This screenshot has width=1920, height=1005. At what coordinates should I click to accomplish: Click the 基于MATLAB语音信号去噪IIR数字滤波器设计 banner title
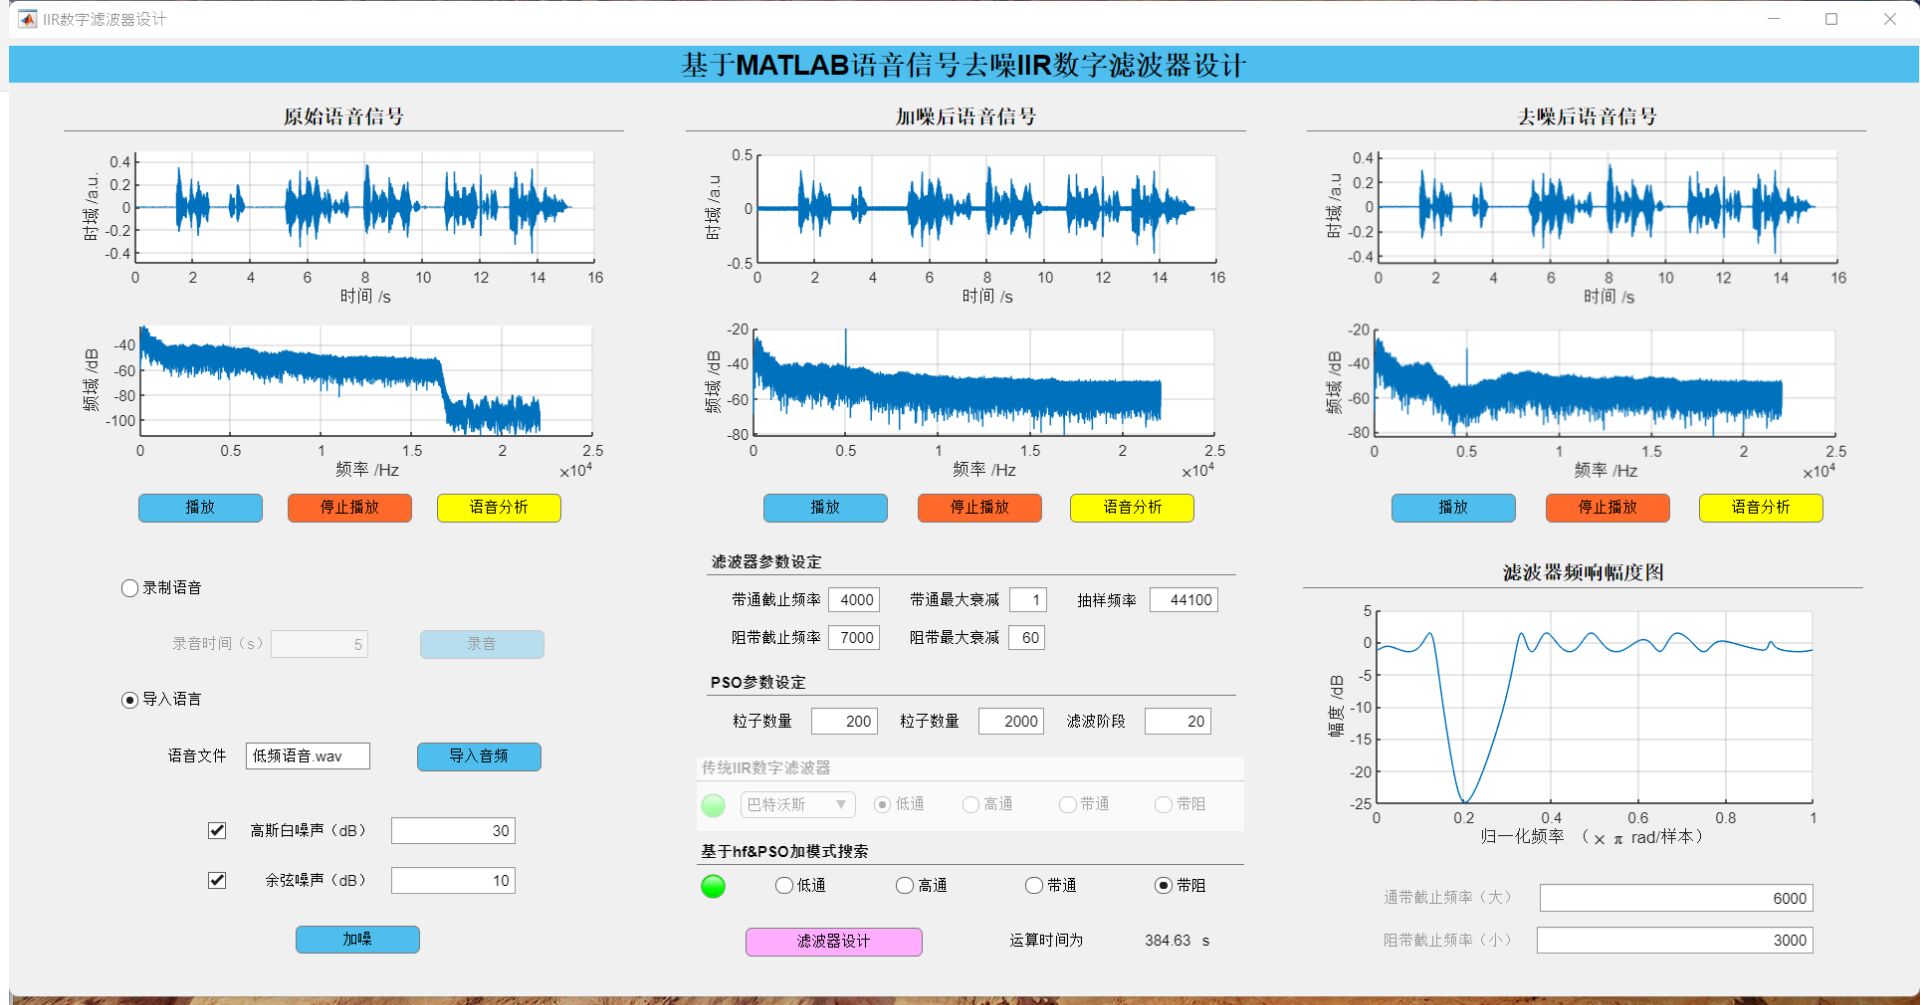click(964, 65)
